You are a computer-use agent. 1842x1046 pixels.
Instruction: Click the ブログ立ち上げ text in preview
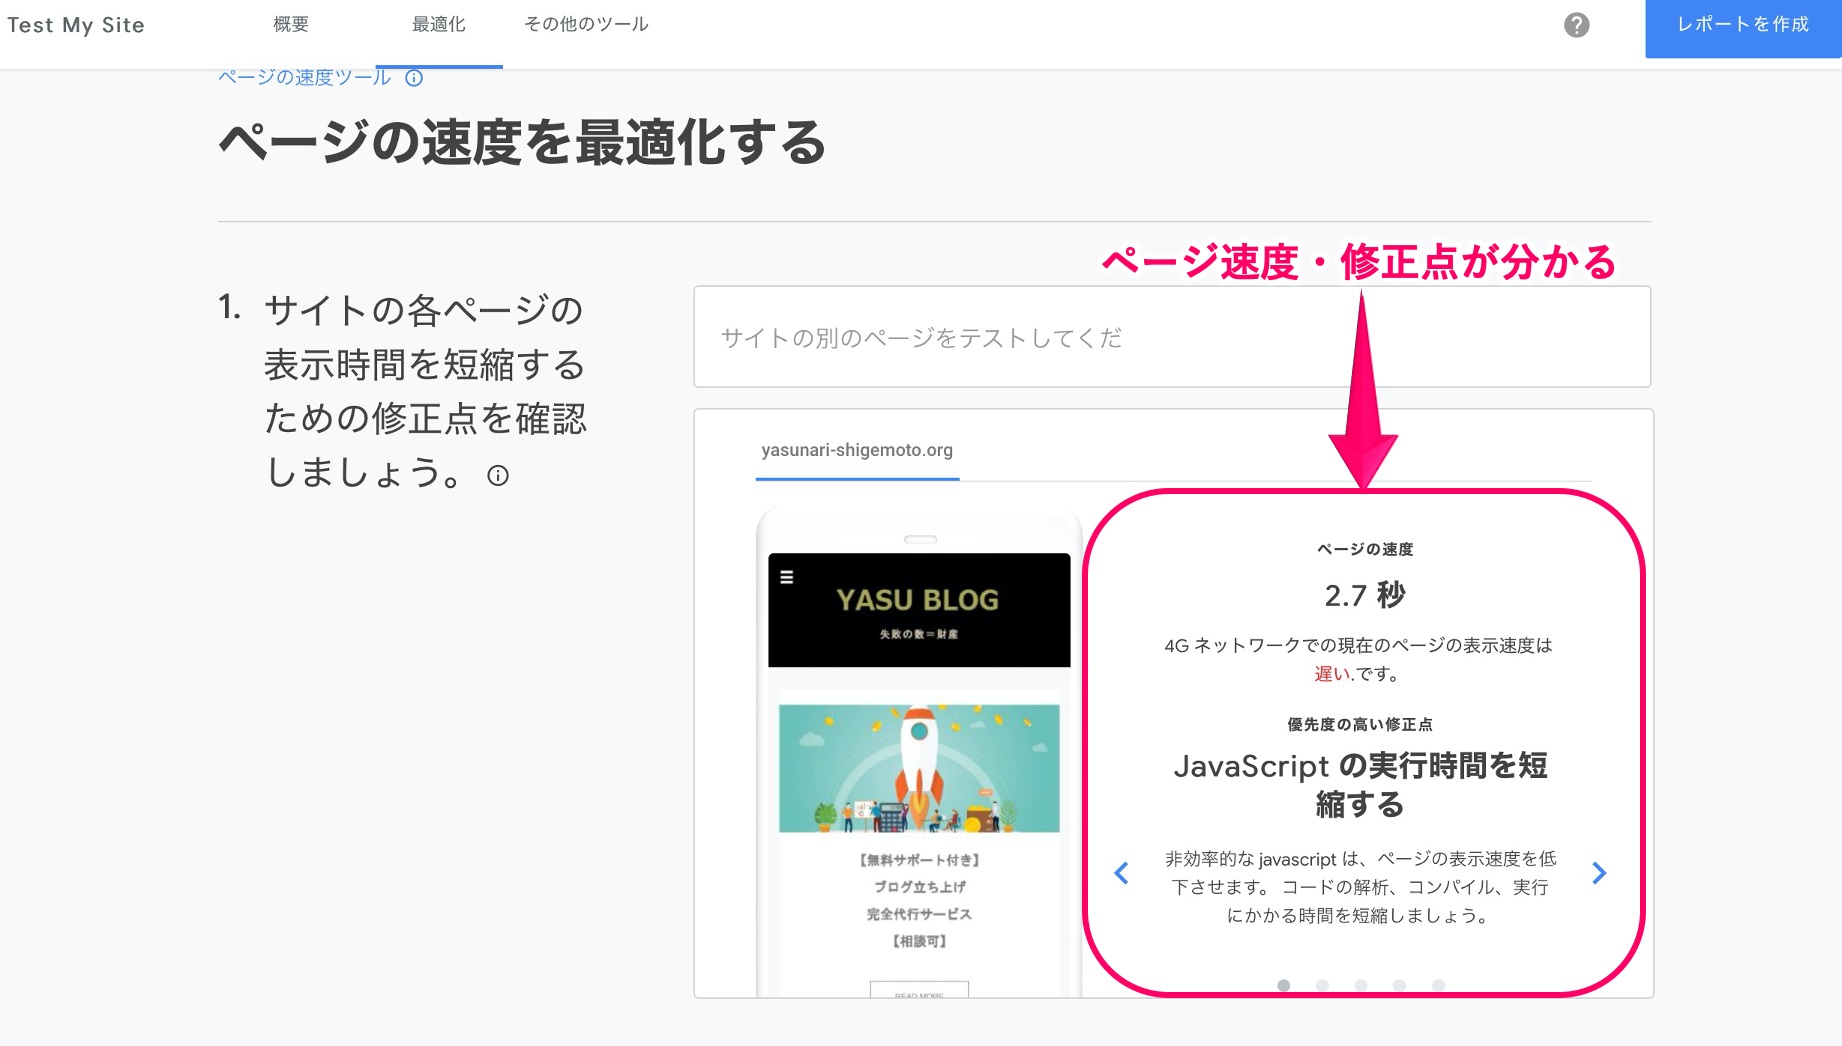[919, 887]
